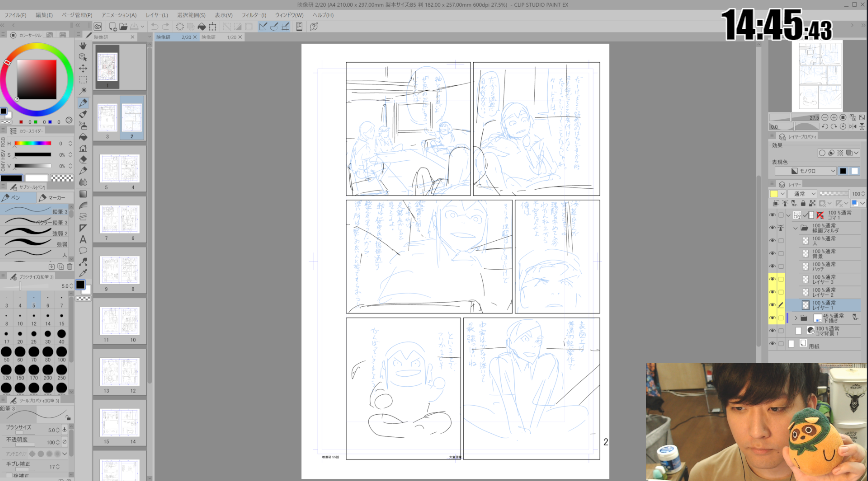Image resolution: width=868 pixels, height=481 pixels.
Task: Collapse the コマ1 frame folder
Action: (788, 215)
